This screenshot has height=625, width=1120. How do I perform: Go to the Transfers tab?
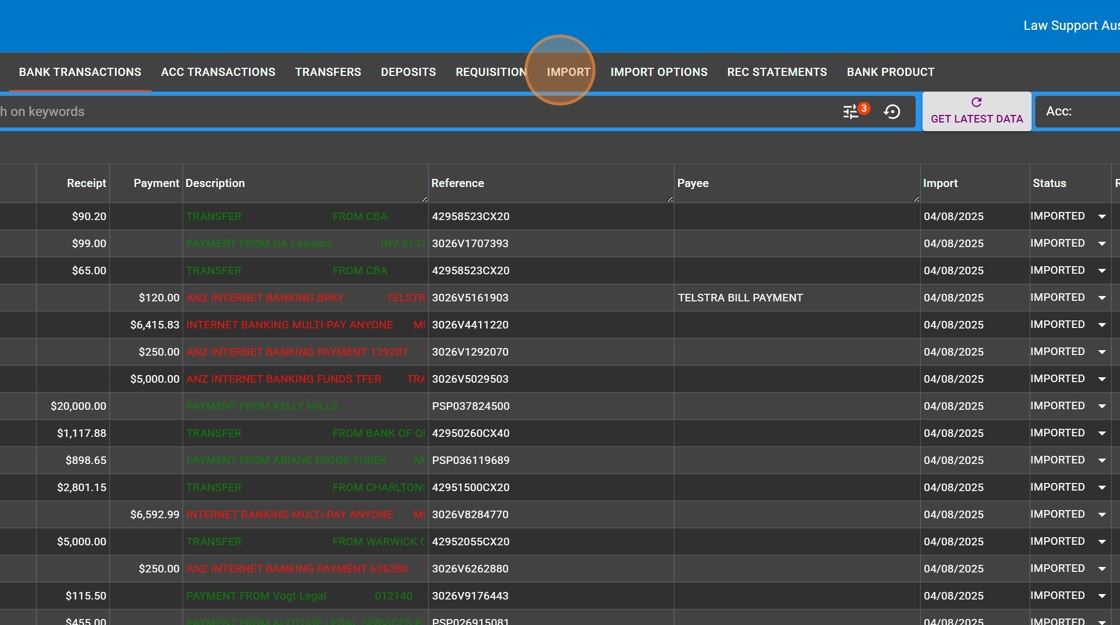pos(328,72)
